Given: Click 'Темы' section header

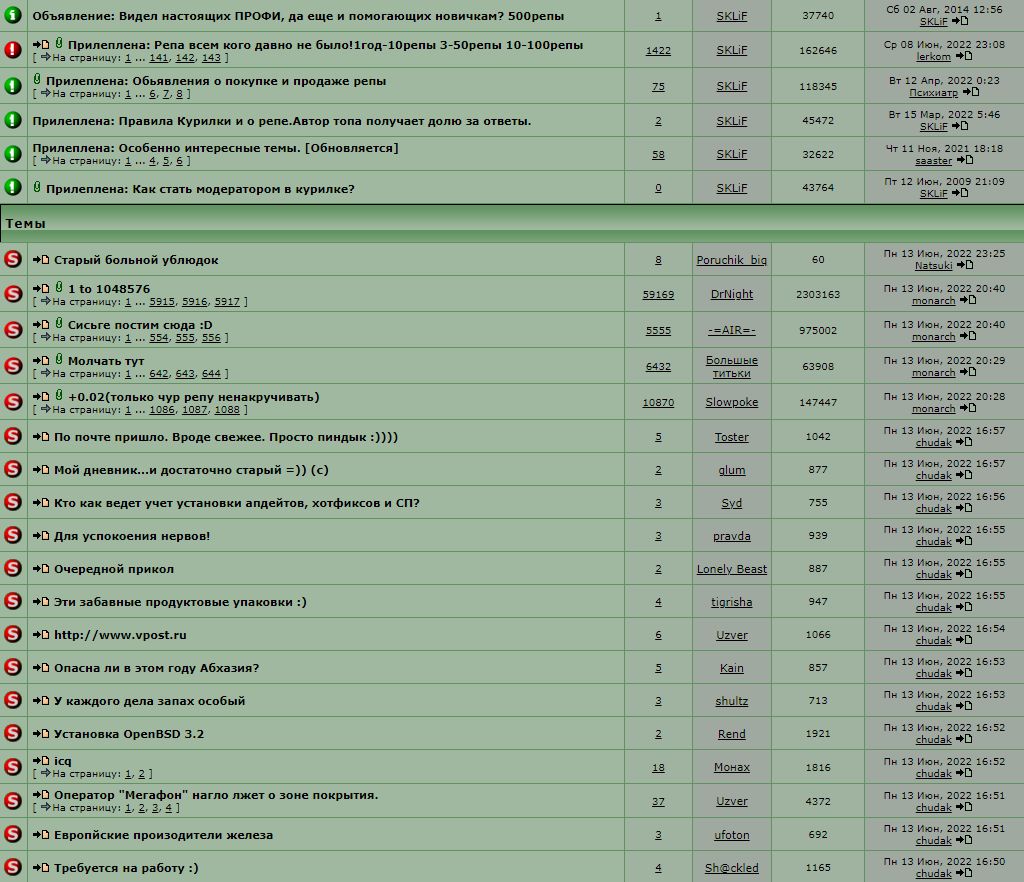Looking at the screenshot, I should [x=25, y=223].
